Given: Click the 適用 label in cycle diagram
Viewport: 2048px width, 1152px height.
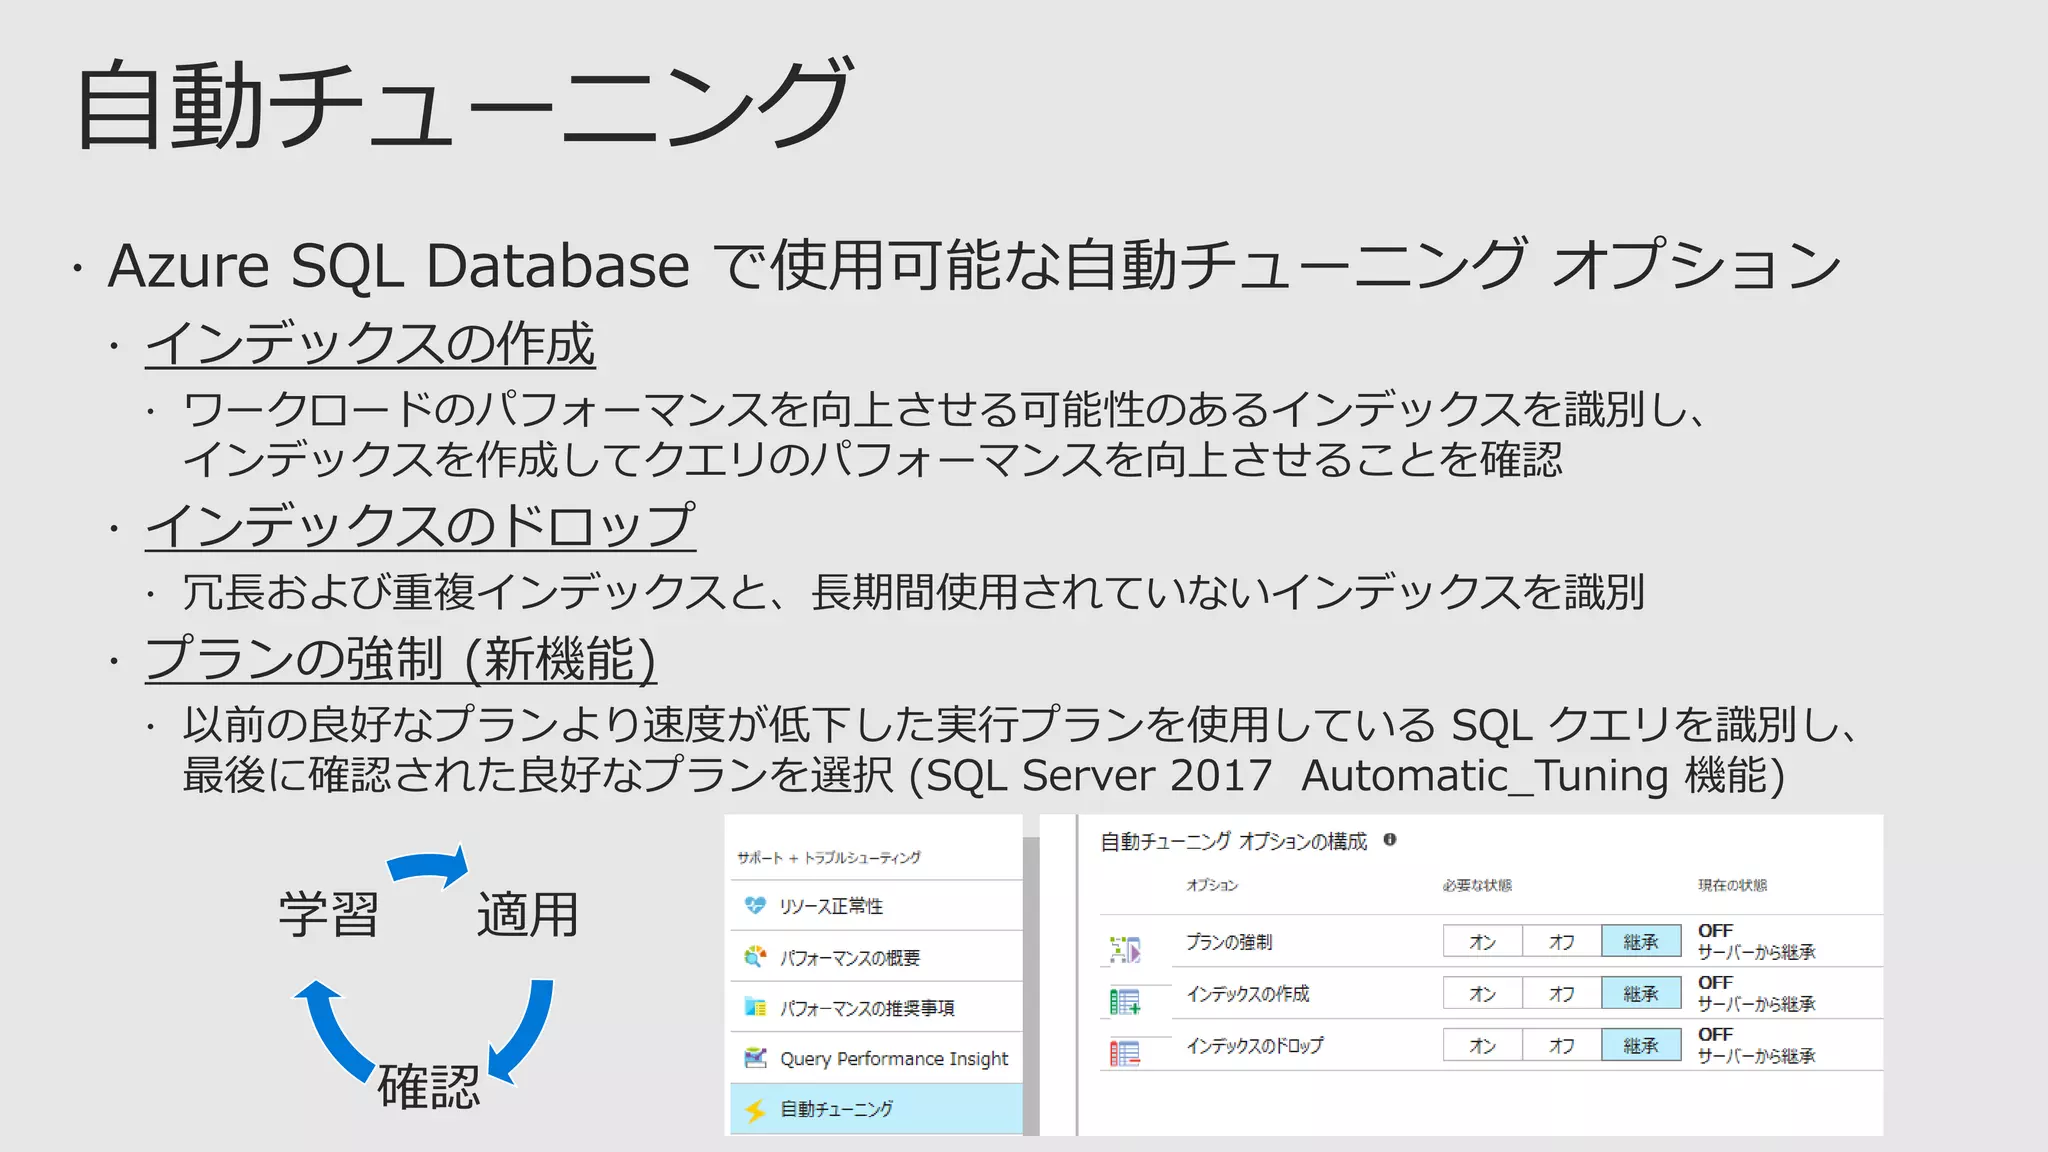Looking at the screenshot, I should pyautogui.click(x=528, y=914).
